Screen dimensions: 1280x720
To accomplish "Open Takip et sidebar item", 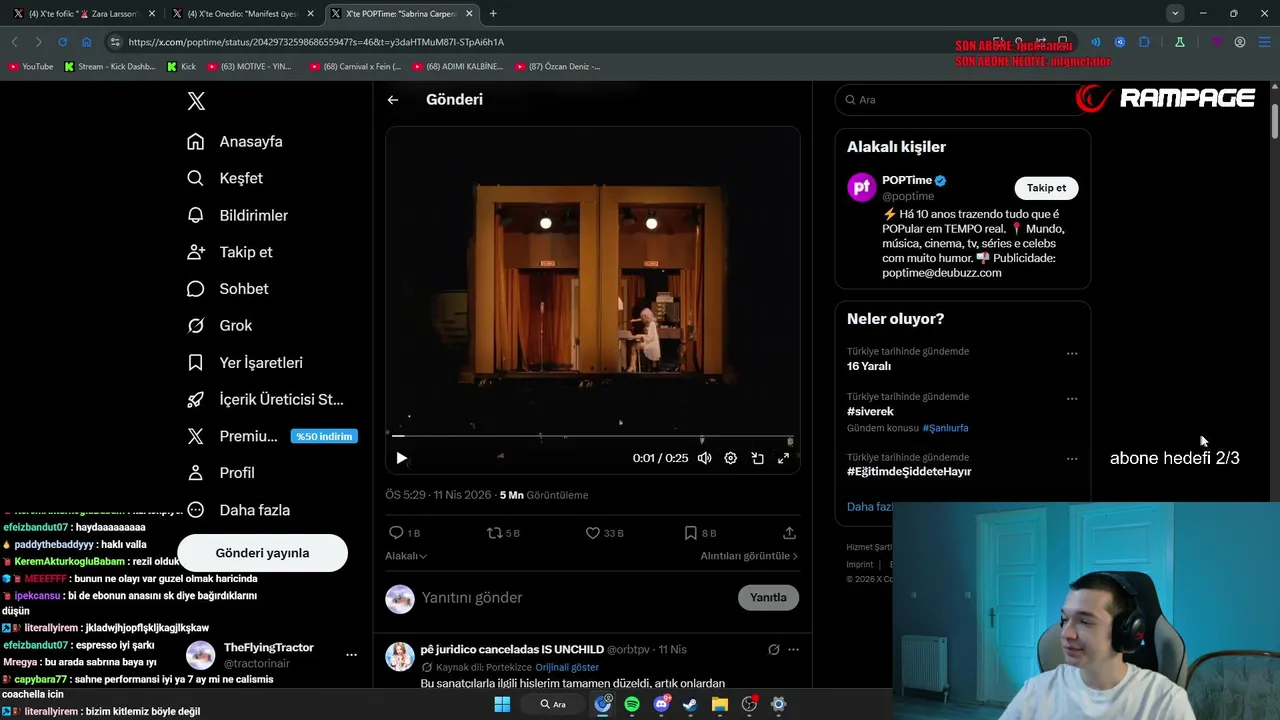I will (x=229, y=252).
